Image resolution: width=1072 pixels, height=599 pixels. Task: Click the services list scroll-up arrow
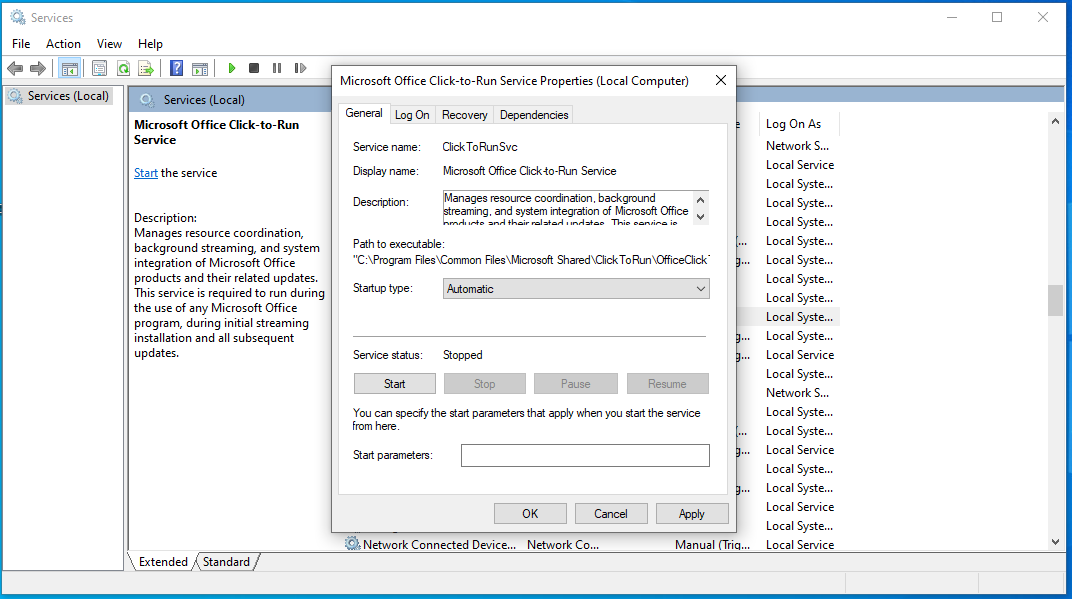coord(1056,122)
